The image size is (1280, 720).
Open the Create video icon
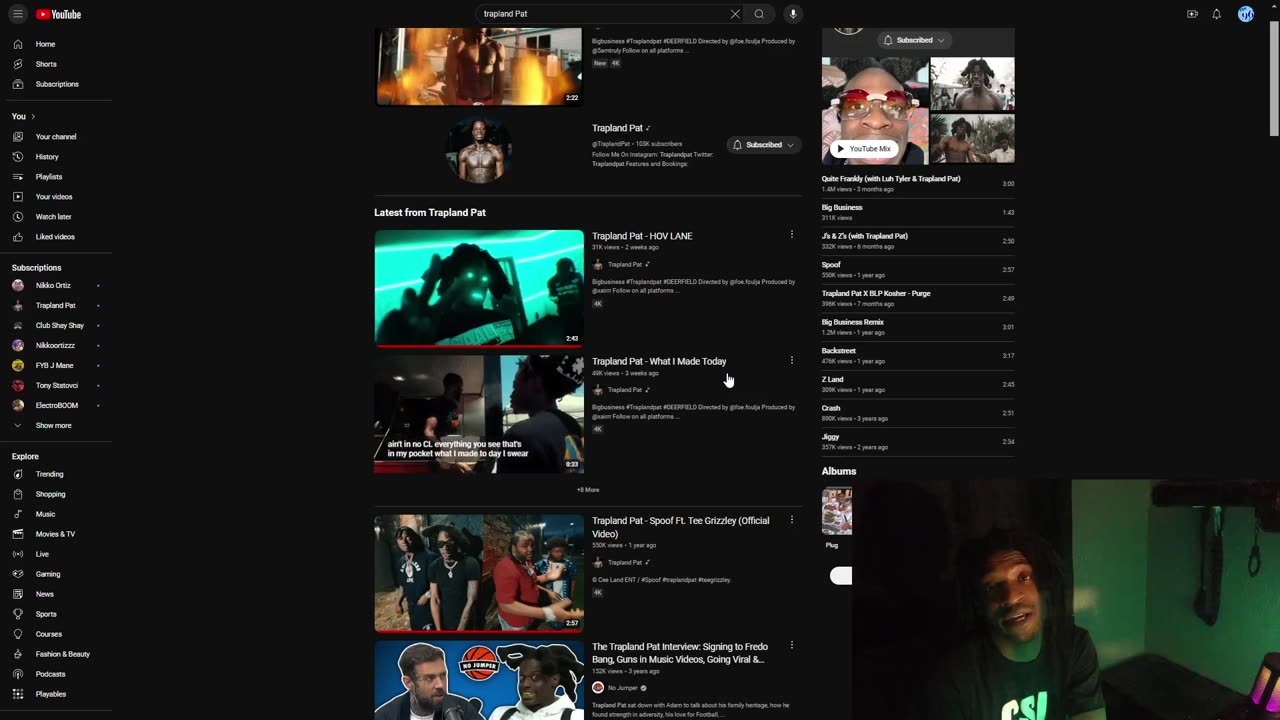pyautogui.click(x=1192, y=14)
